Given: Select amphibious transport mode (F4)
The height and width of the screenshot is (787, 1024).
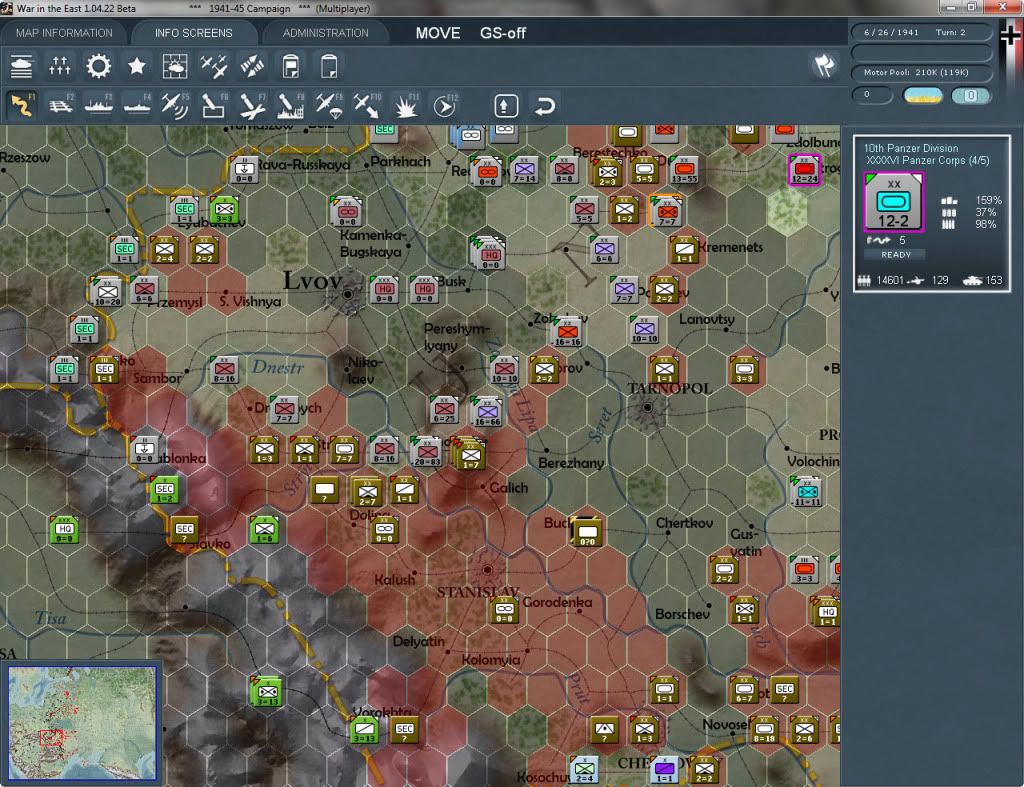Looking at the screenshot, I should pos(137,105).
